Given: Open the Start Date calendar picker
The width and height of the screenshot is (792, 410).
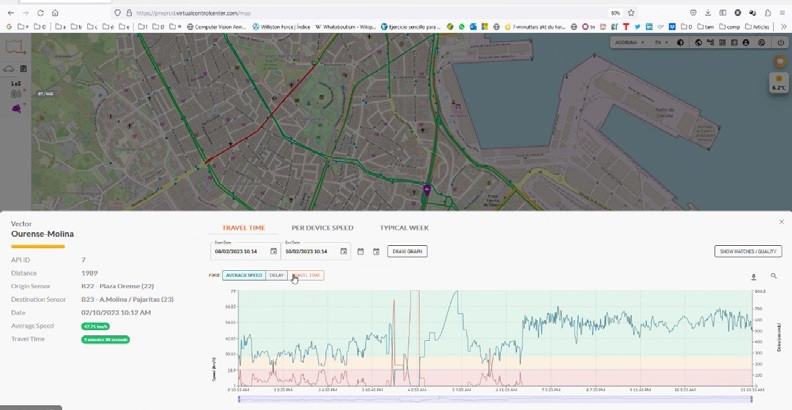Looking at the screenshot, I should click(273, 251).
